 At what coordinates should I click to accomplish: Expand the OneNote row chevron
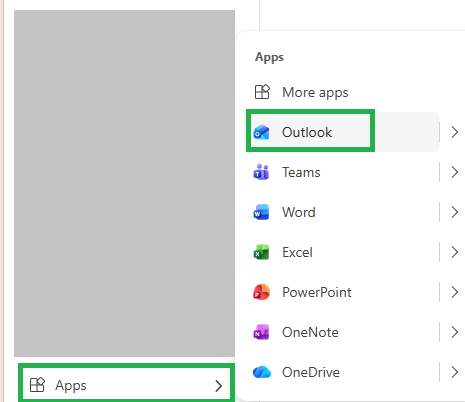[454, 332]
